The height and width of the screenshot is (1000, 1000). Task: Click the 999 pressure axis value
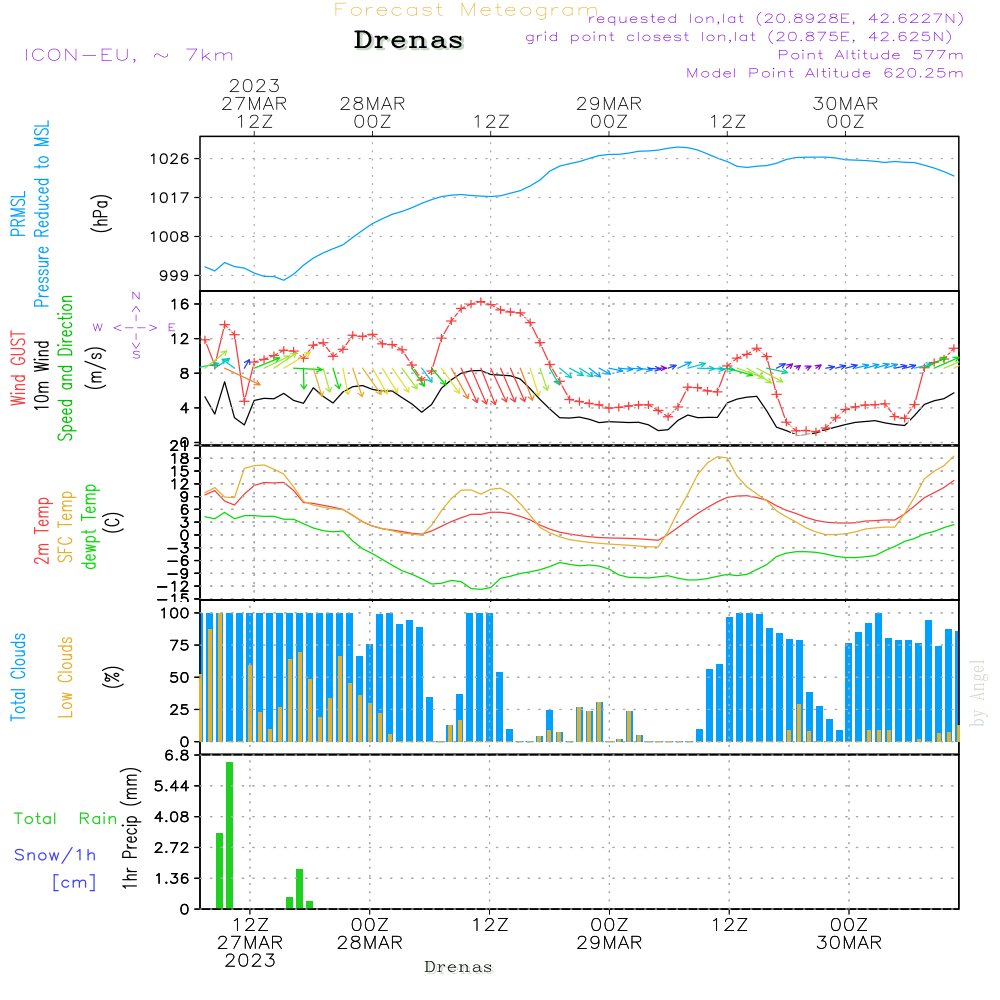(x=174, y=276)
